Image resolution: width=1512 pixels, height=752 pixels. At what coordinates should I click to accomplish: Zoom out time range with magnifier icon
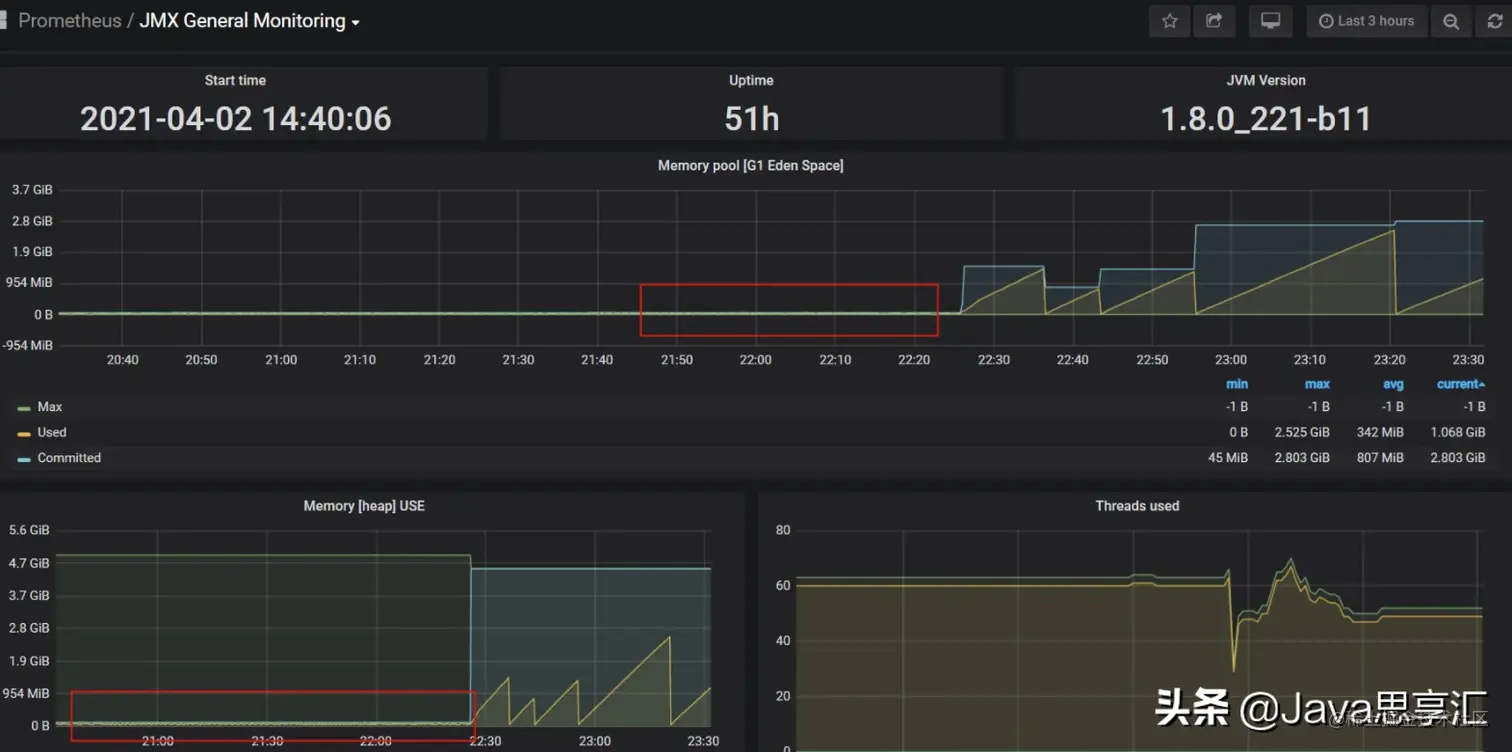coord(1450,21)
